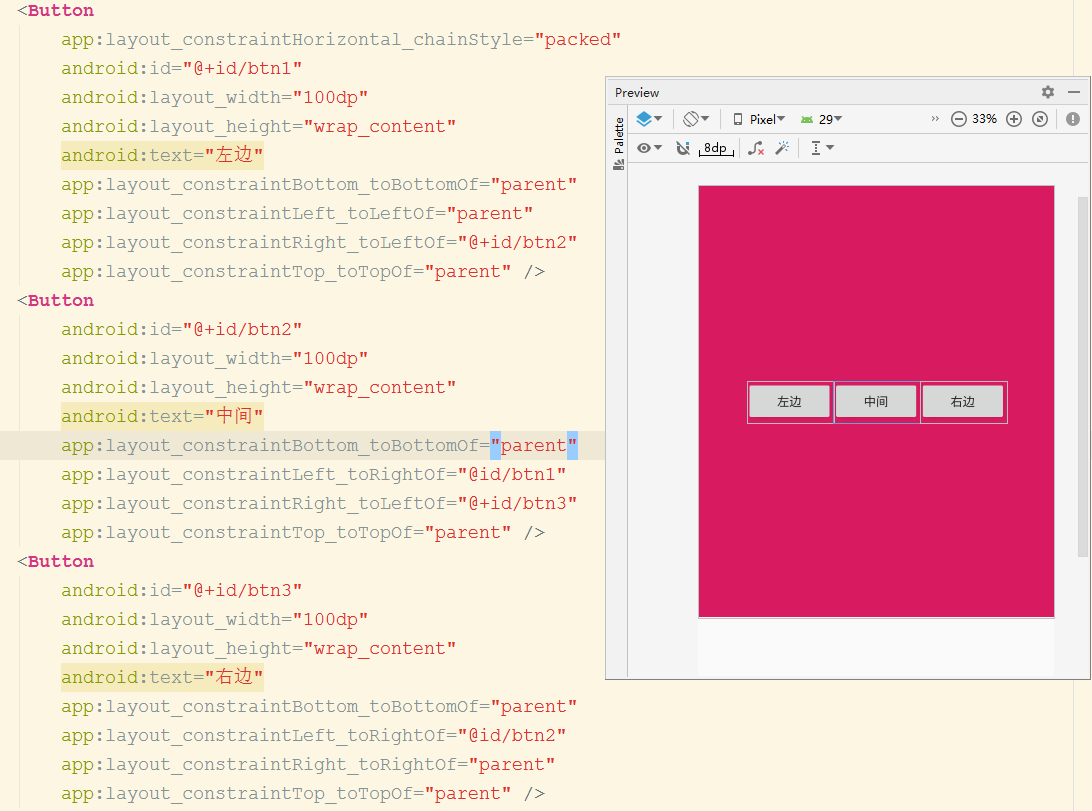Expand the hidden toolbar items chevron
The height and width of the screenshot is (811, 1092).
point(935,119)
